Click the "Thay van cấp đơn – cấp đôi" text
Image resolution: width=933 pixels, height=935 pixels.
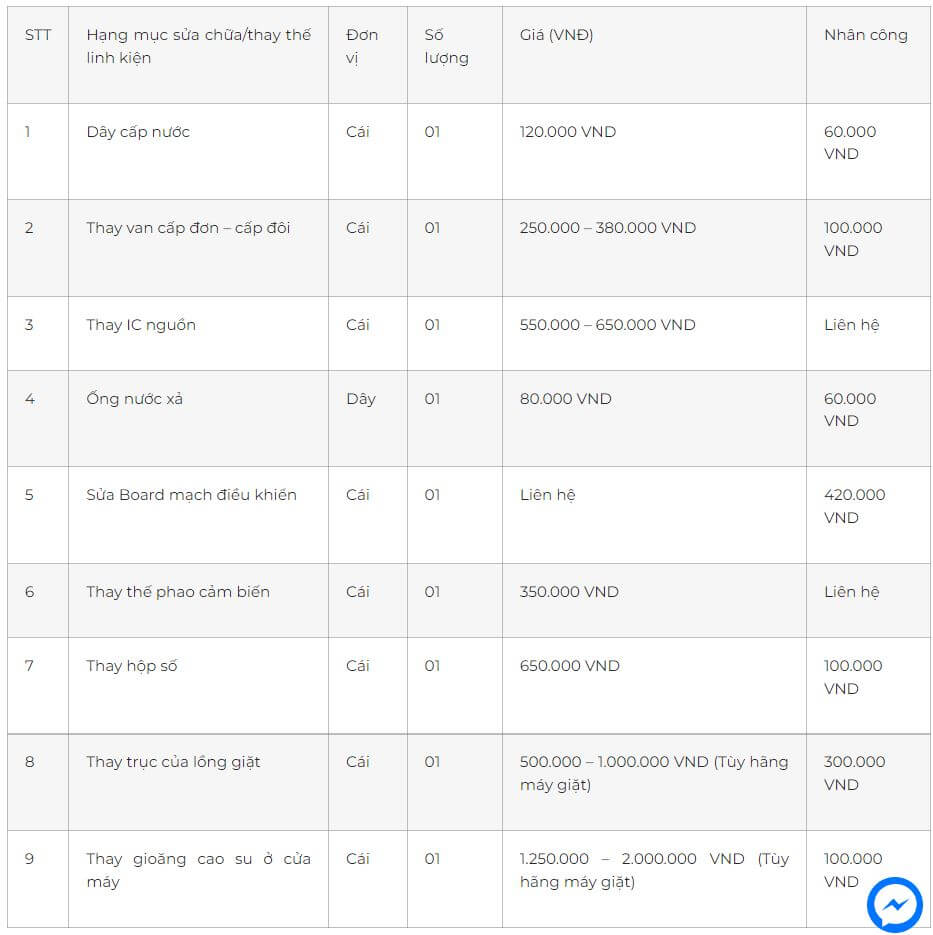pyautogui.click(x=188, y=228)
